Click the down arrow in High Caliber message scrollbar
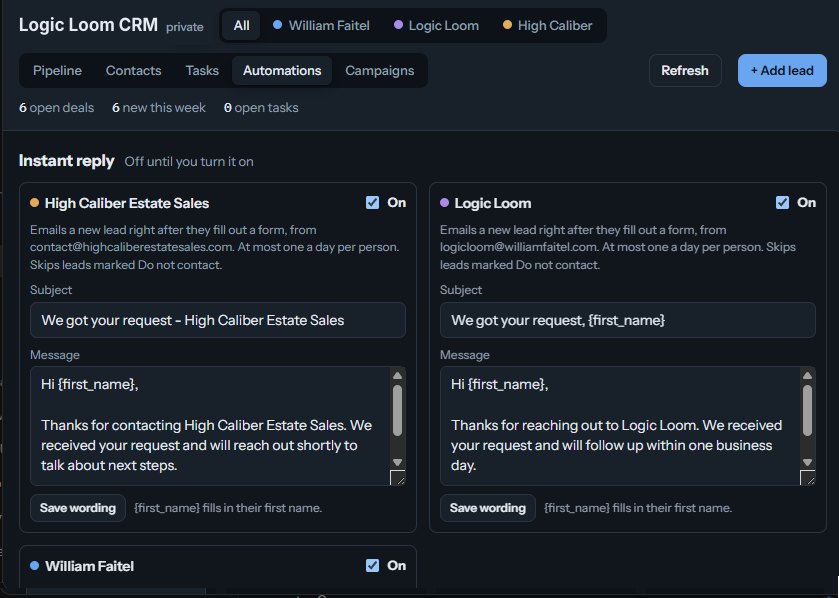839x598 pixels. pyautogui.click(x=397, y=462)
